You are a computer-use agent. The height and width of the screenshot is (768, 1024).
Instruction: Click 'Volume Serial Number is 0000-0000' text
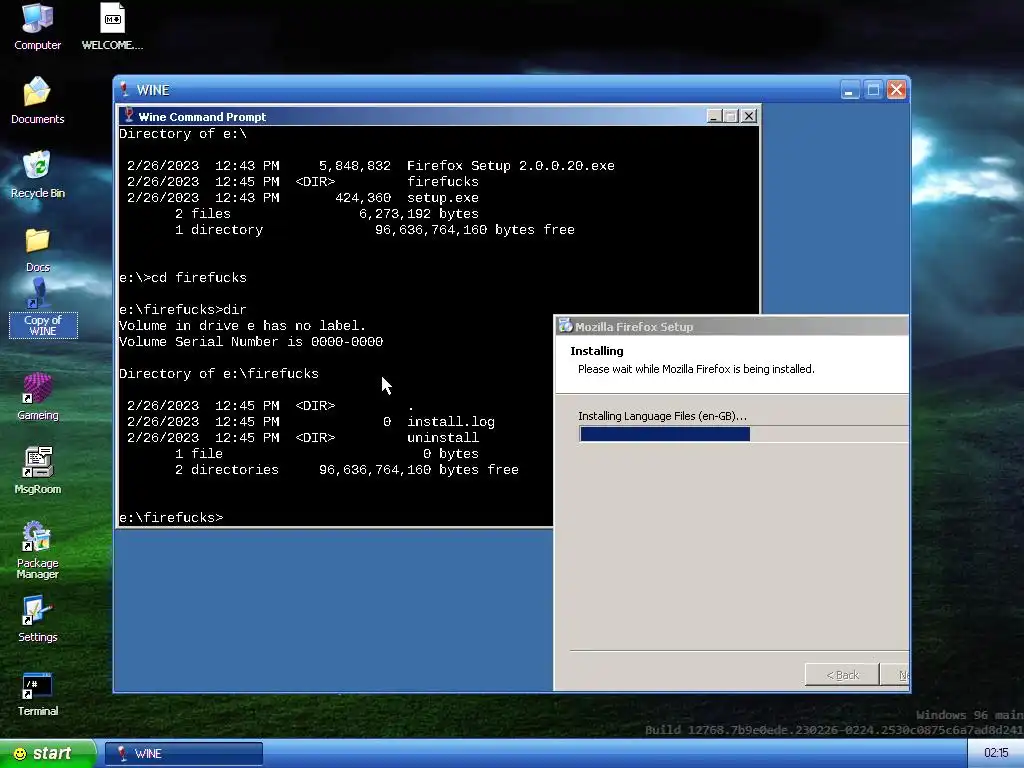[x=251, y=342]
